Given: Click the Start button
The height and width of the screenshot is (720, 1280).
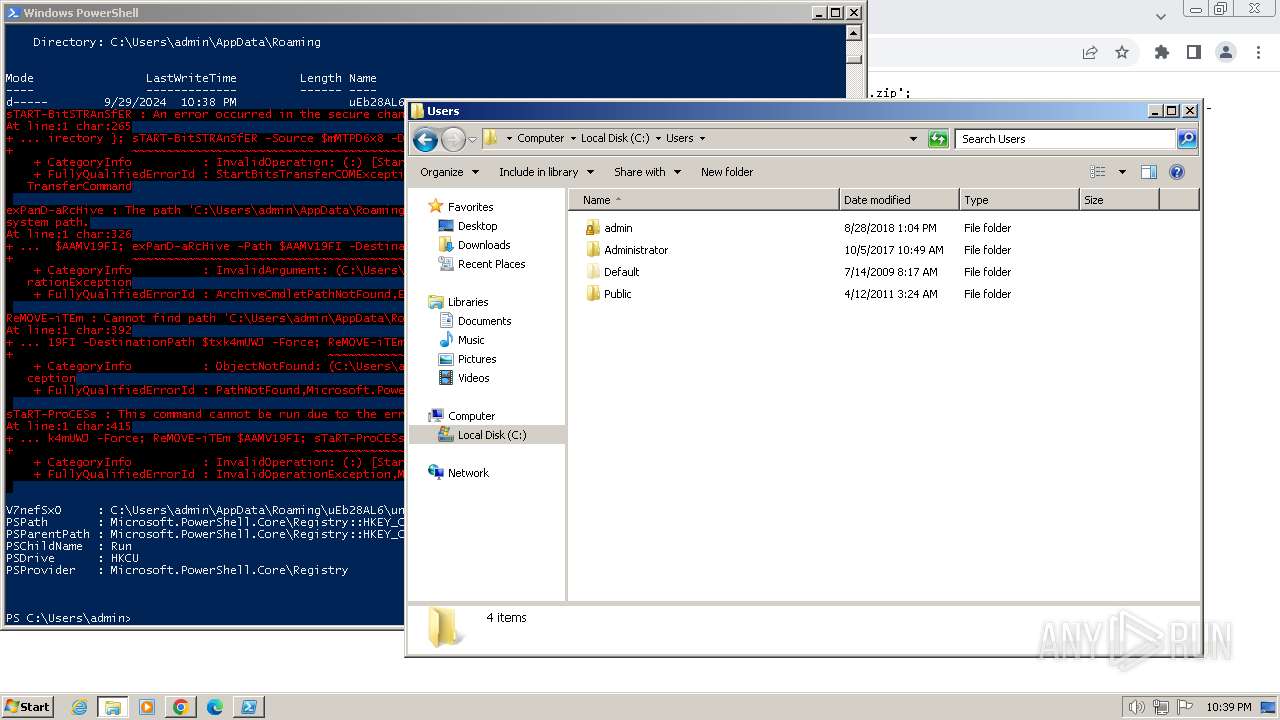Looking at the screenshot, I should click(x=28, y=707).
